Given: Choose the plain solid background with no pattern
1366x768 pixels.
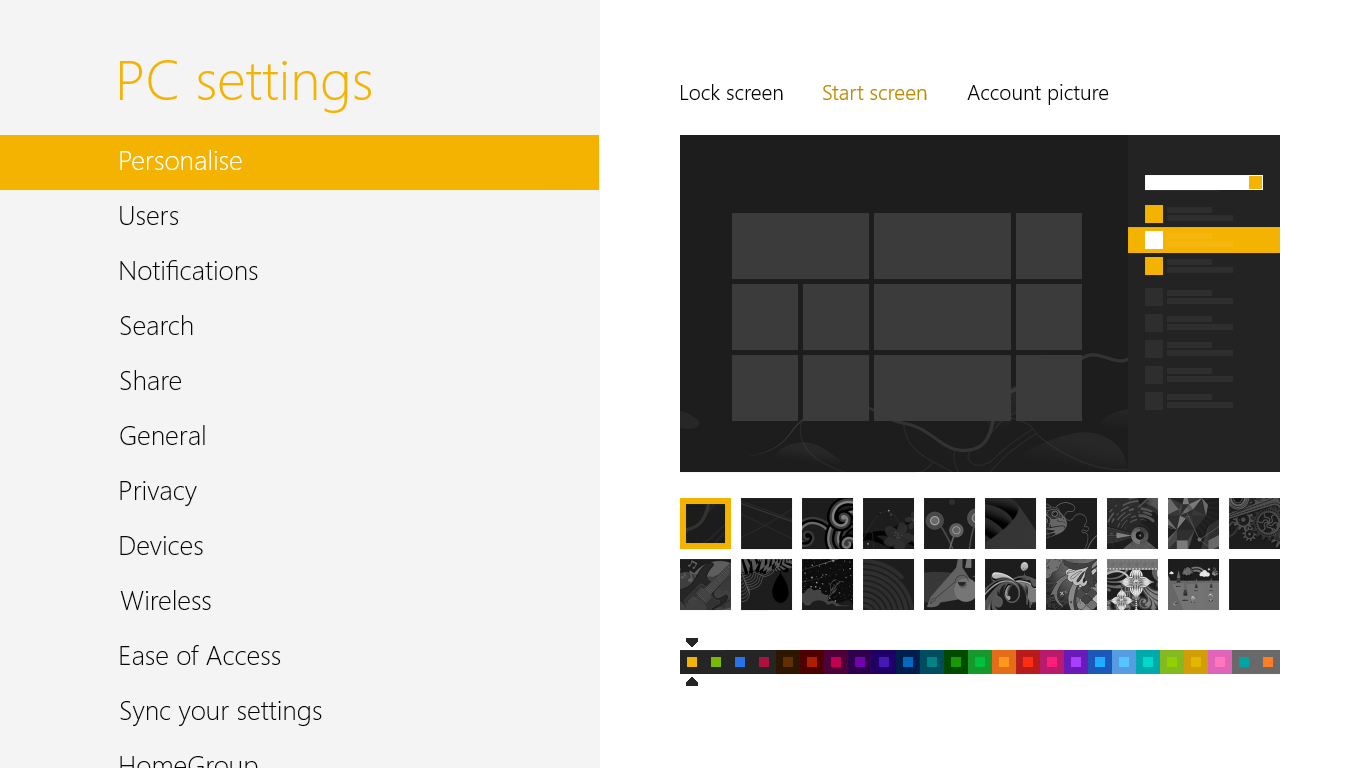Looking at the screenshot, I should click(1254, 584).
